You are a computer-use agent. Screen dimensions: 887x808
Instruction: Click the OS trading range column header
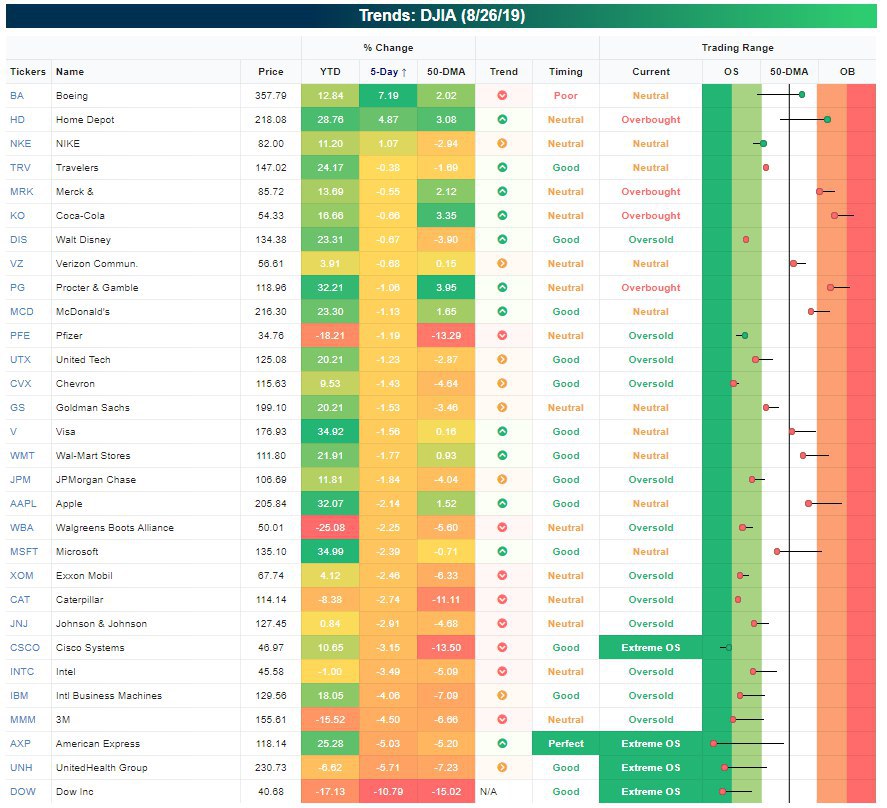[x=731, y=72]
